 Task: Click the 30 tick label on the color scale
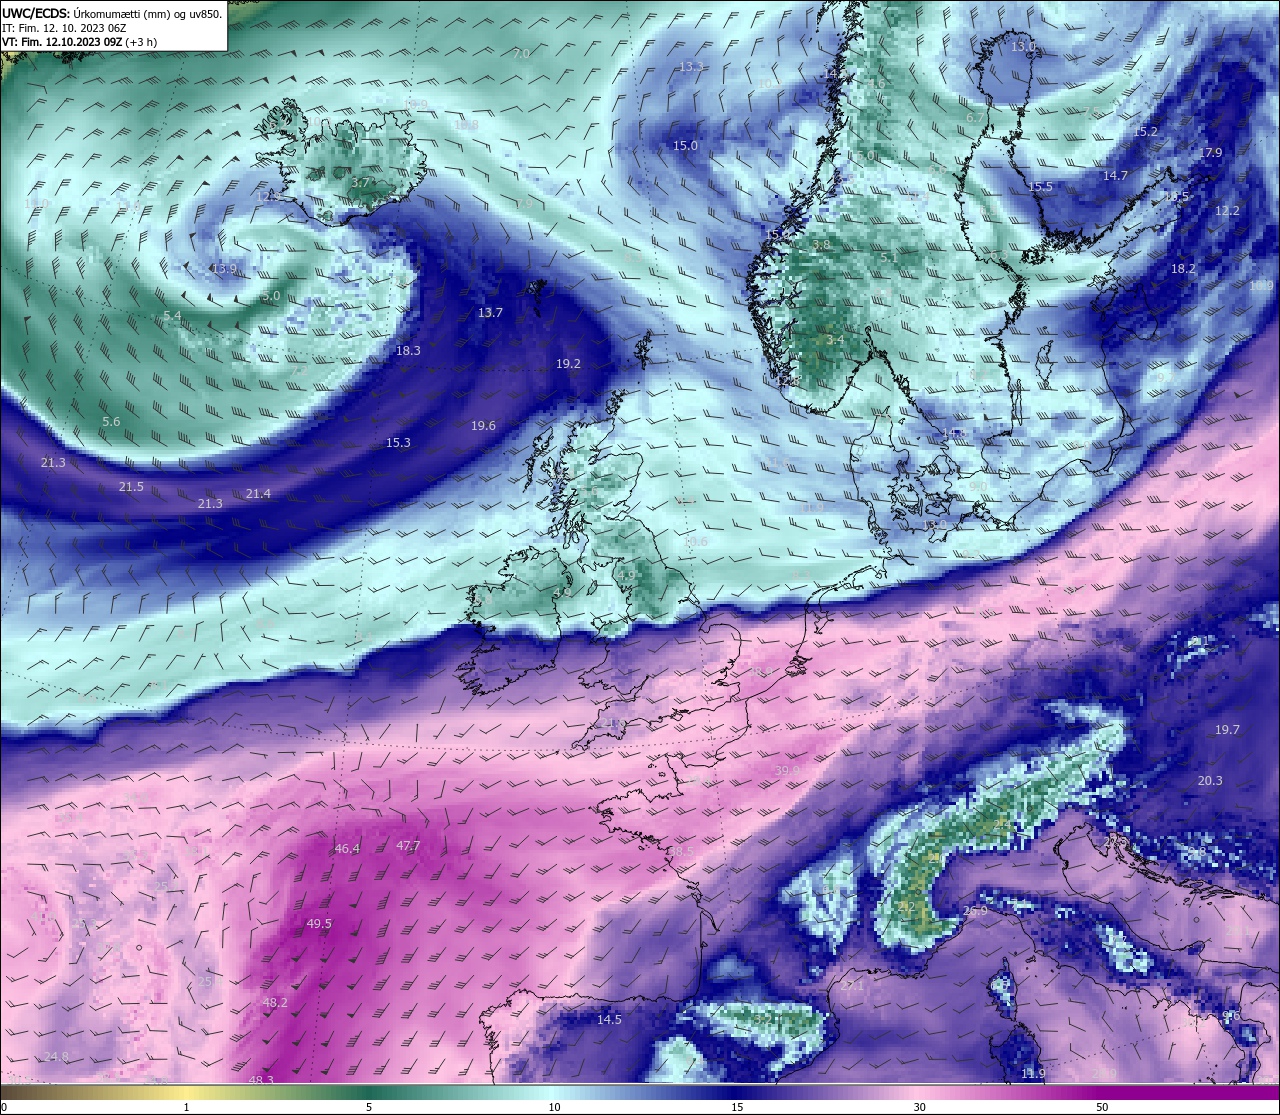pos(919,1107)
